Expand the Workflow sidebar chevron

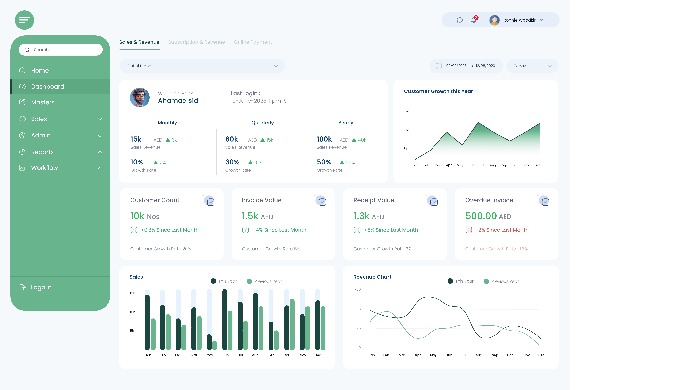click(x=99, y=168)
